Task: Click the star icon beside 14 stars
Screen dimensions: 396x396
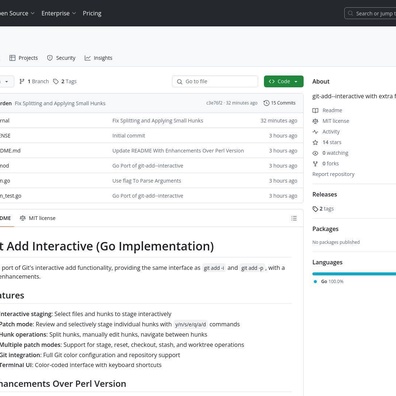Action: click(315, 142)
